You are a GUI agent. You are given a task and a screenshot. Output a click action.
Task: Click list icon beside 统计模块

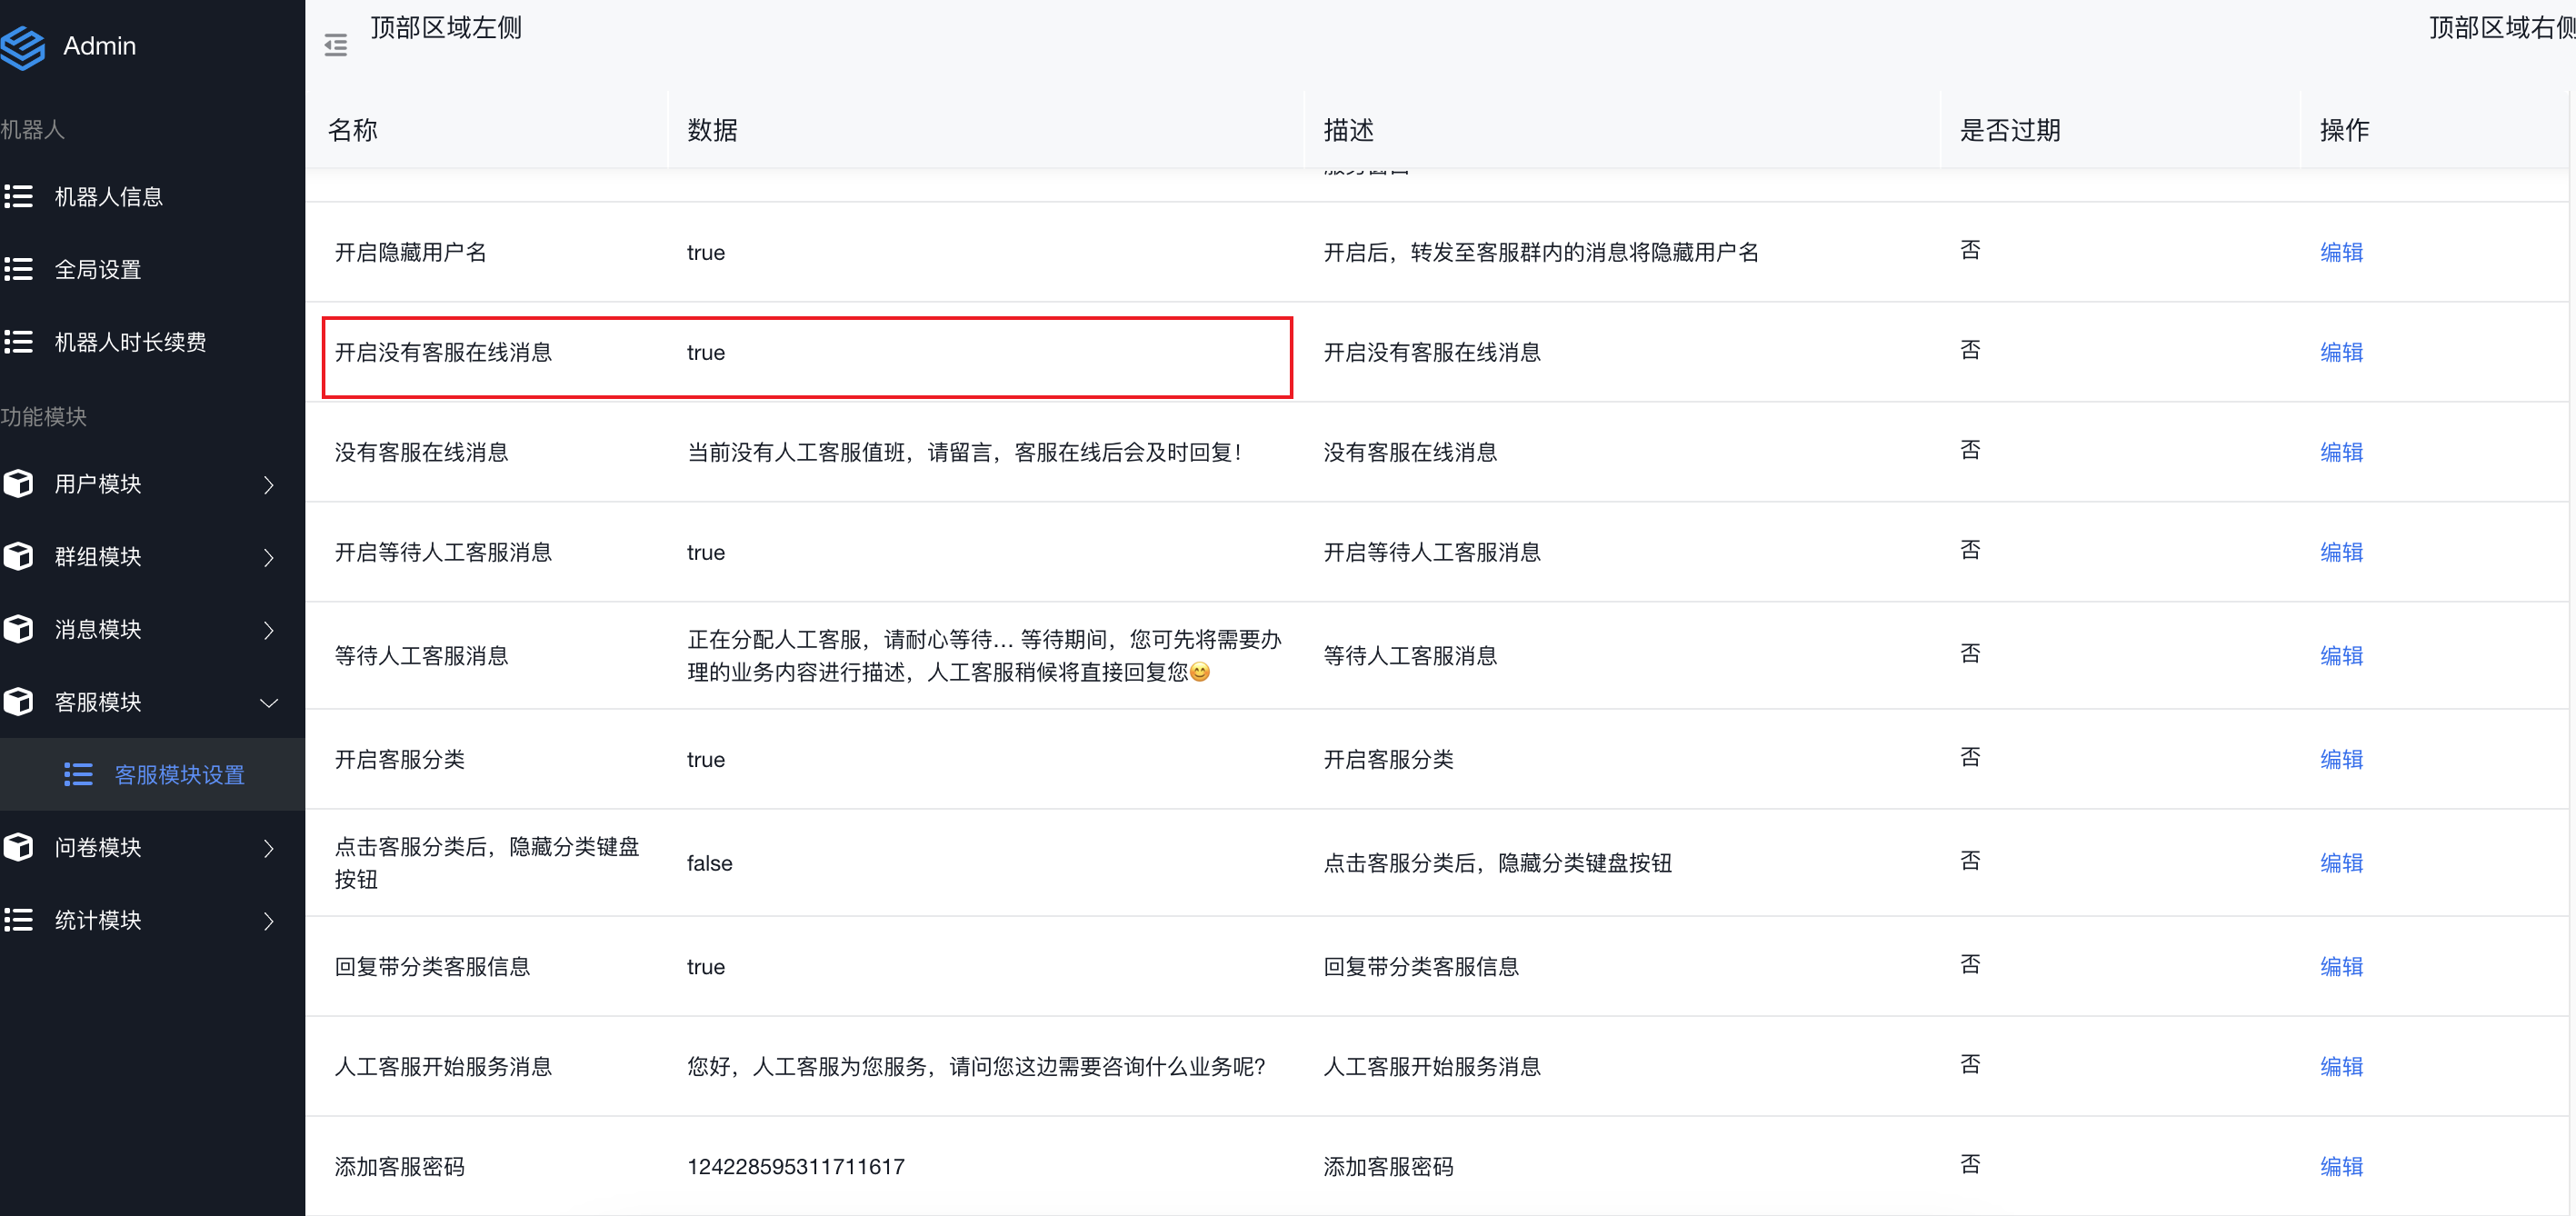[x=19, y=920]
